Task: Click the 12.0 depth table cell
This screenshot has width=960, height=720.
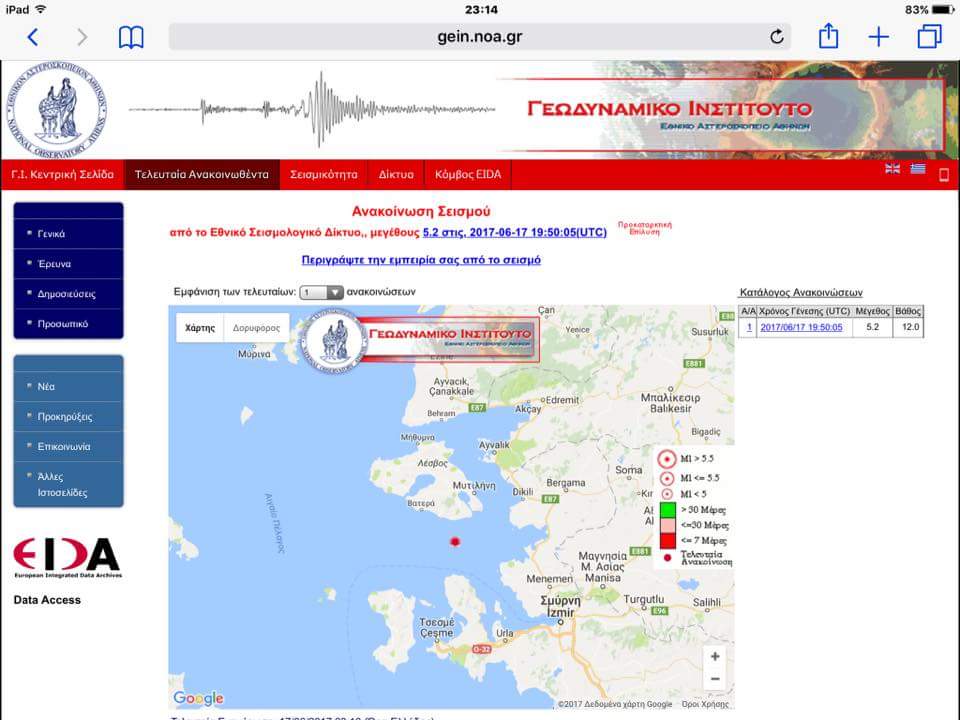Action: point(910,328)
